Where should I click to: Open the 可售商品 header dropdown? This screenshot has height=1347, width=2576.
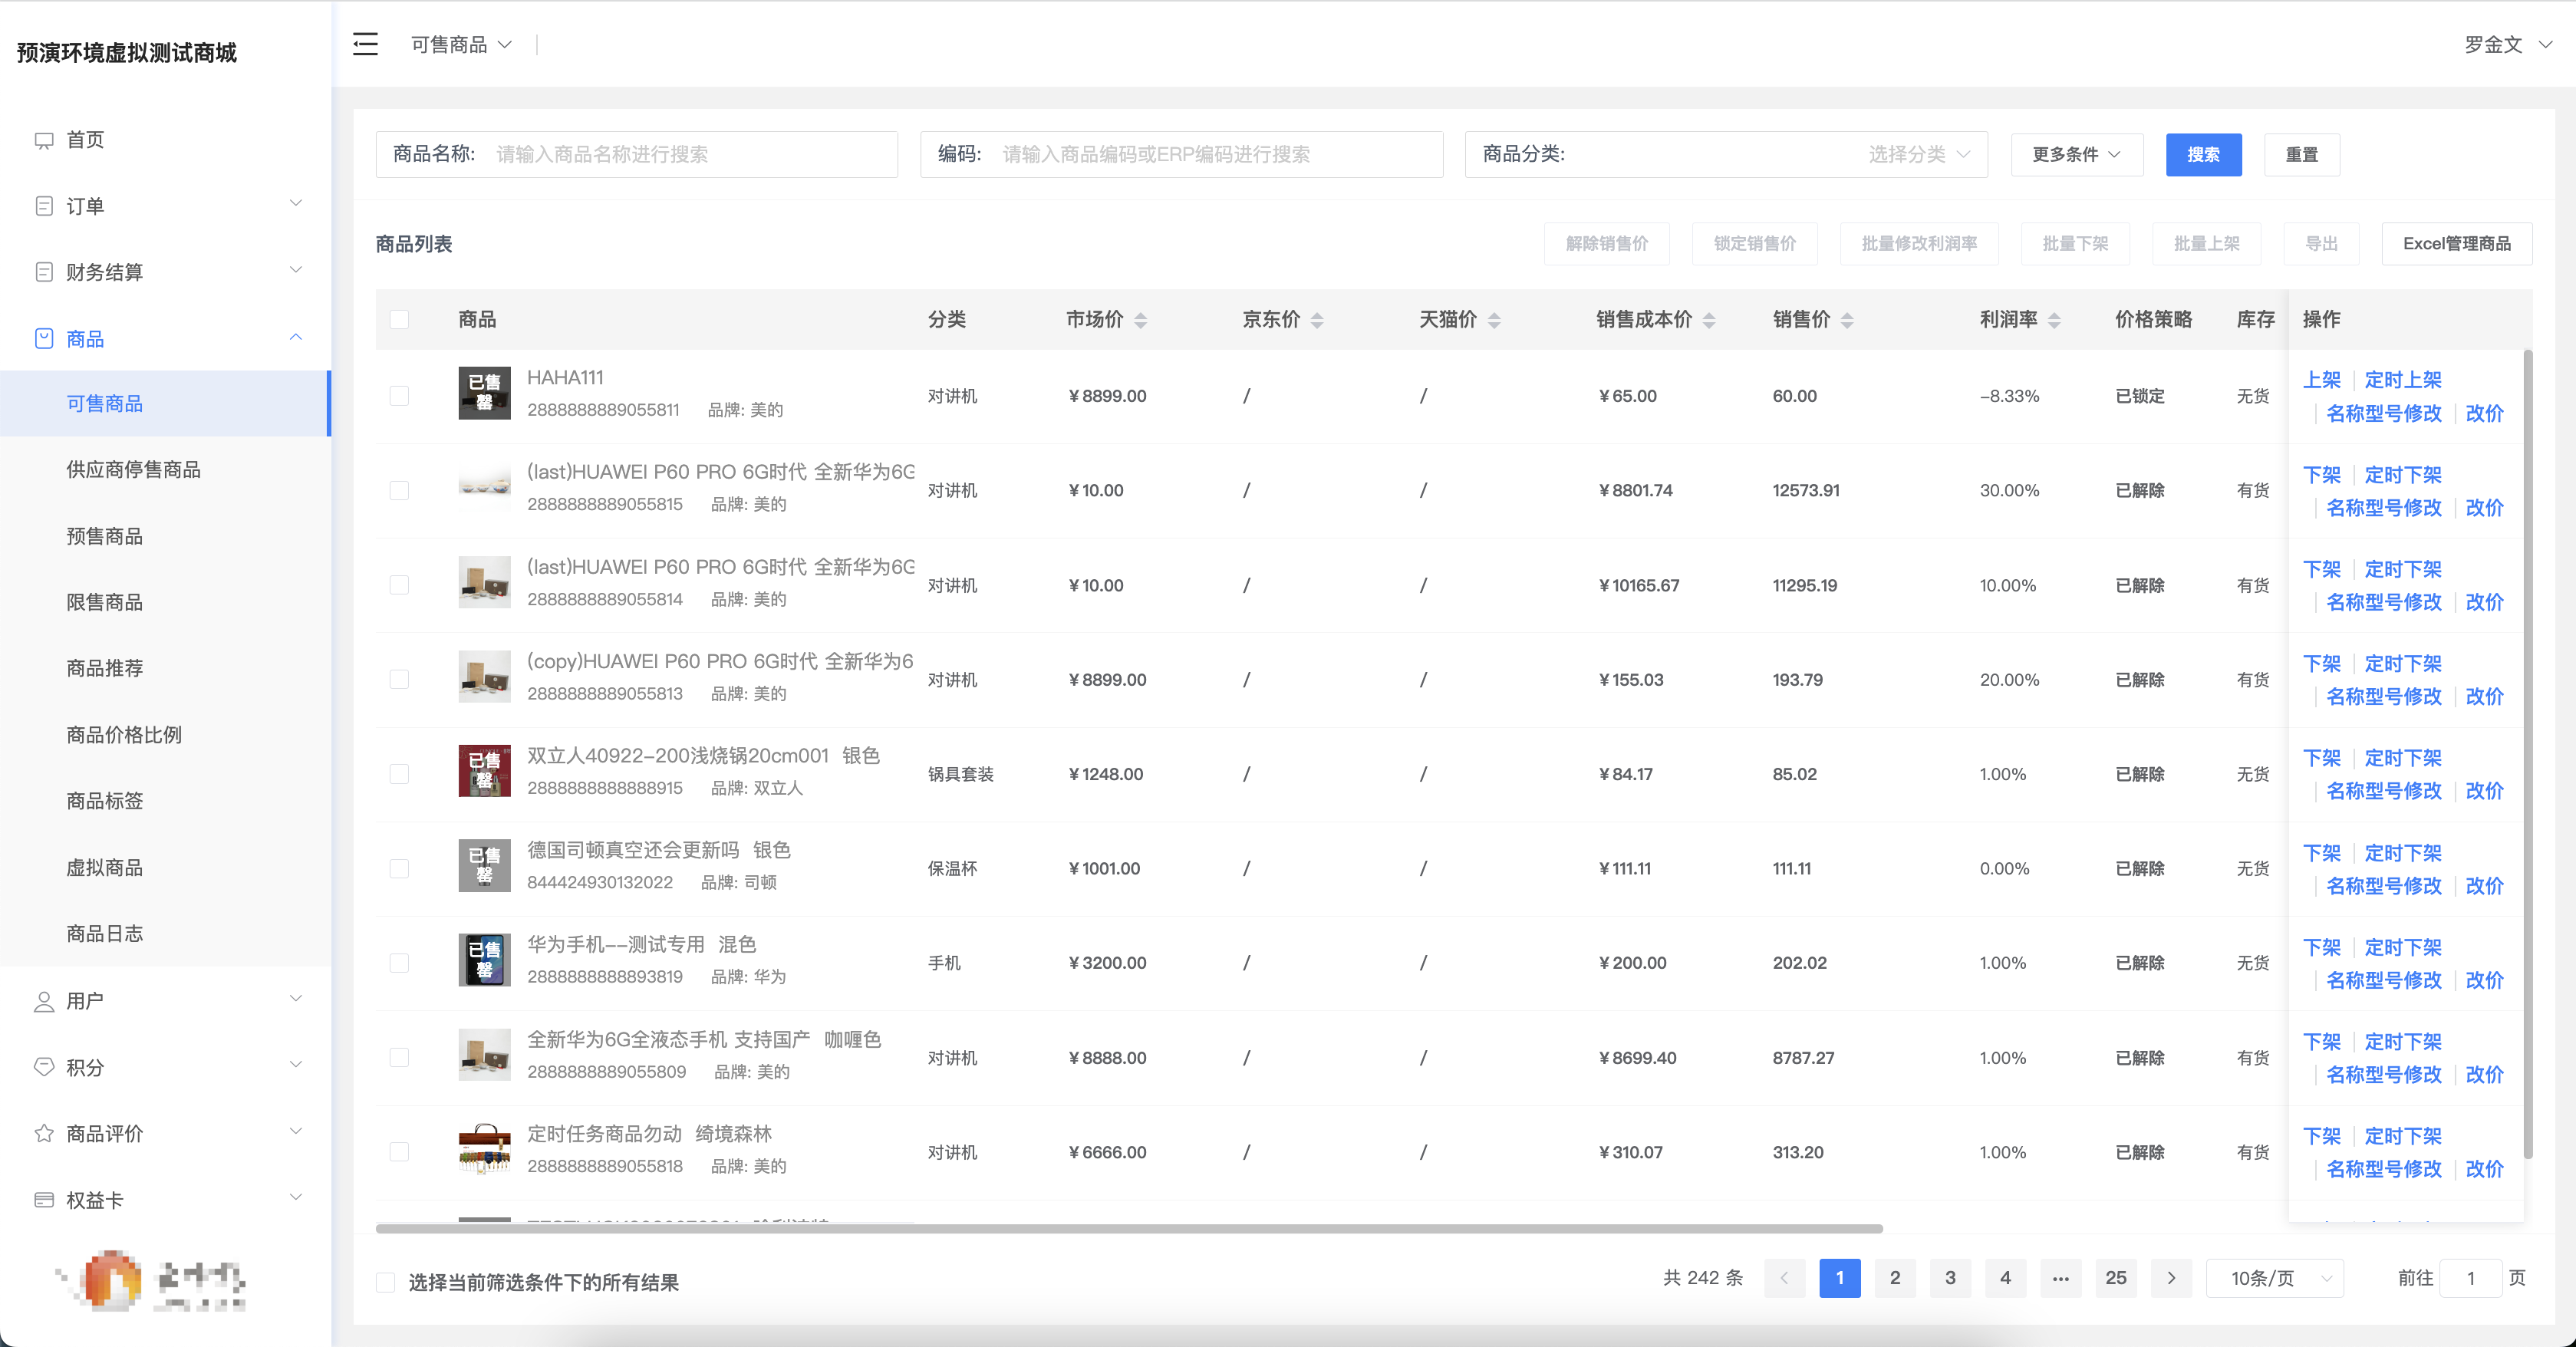click(x=461, y=45)
